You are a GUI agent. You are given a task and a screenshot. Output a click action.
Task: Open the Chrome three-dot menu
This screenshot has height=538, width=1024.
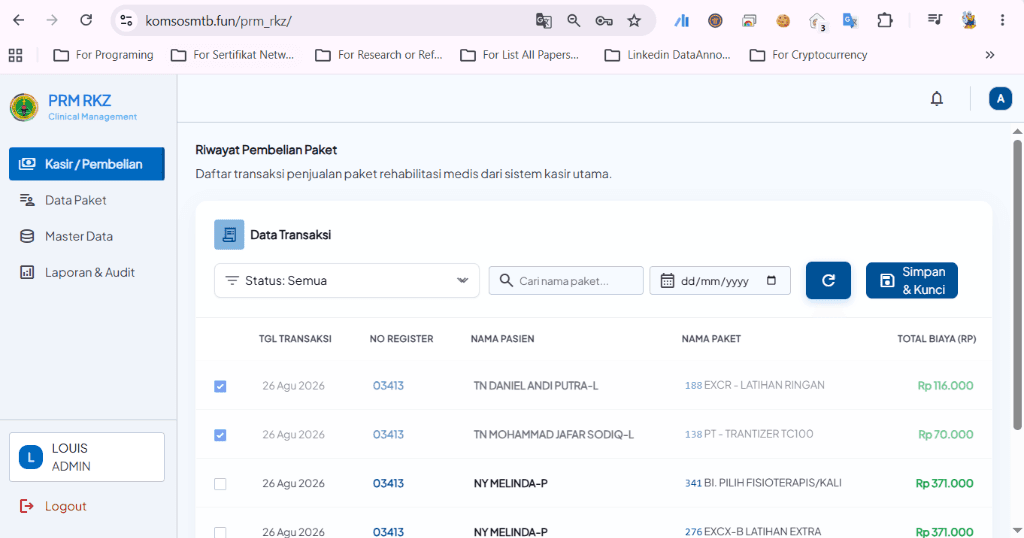1002,20
